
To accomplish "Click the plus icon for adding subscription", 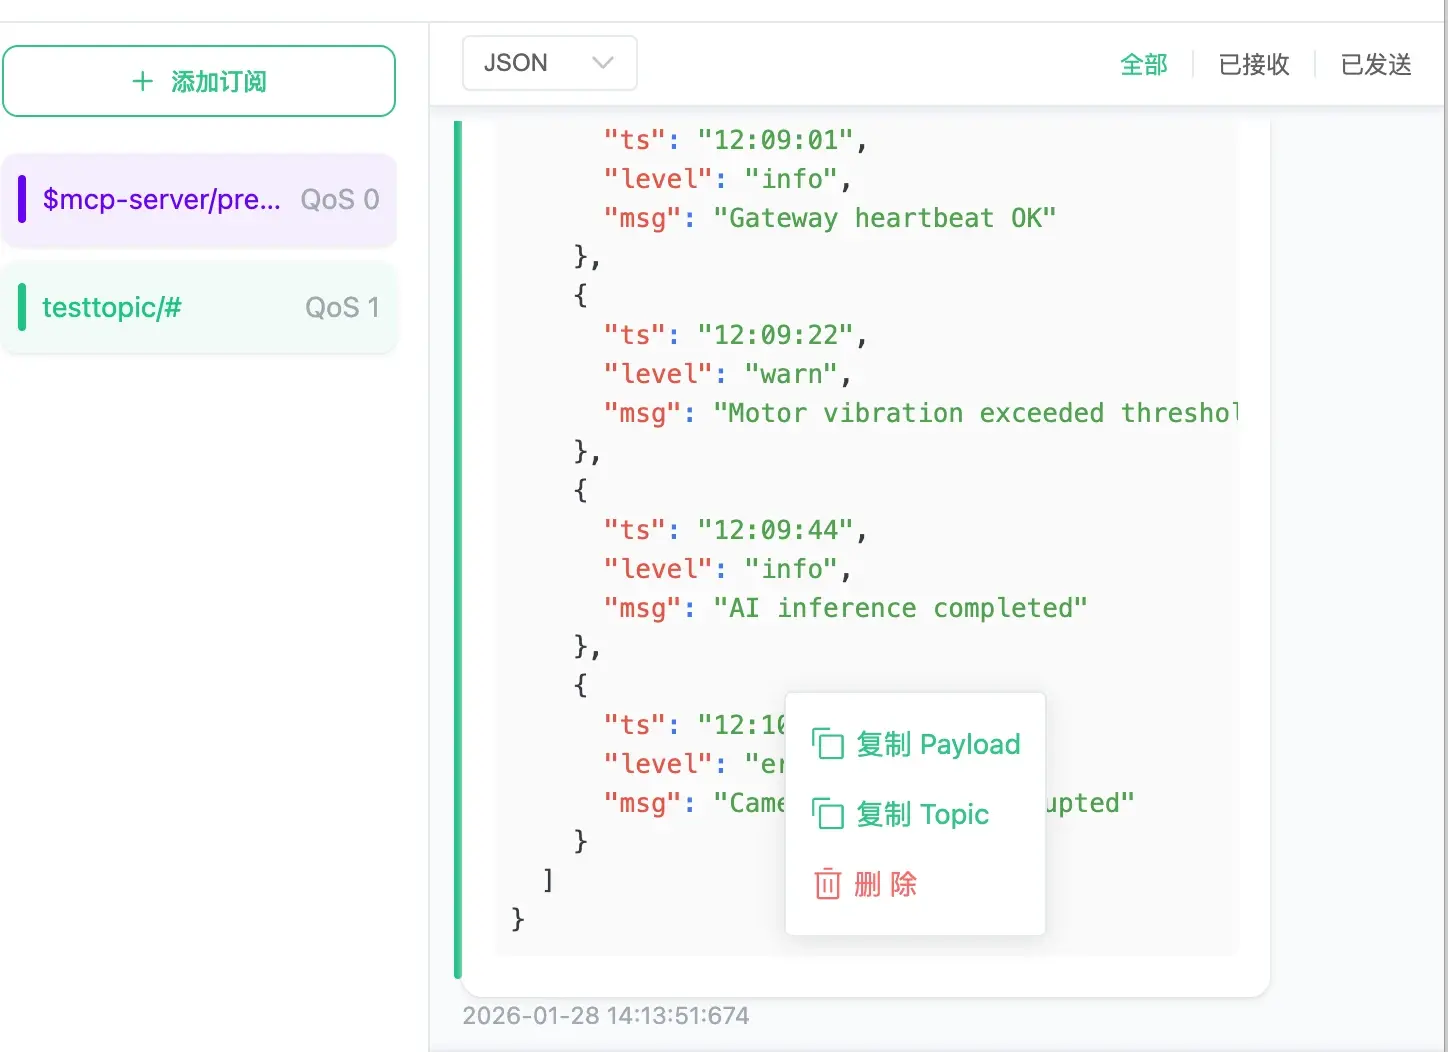I will (143, 81).
